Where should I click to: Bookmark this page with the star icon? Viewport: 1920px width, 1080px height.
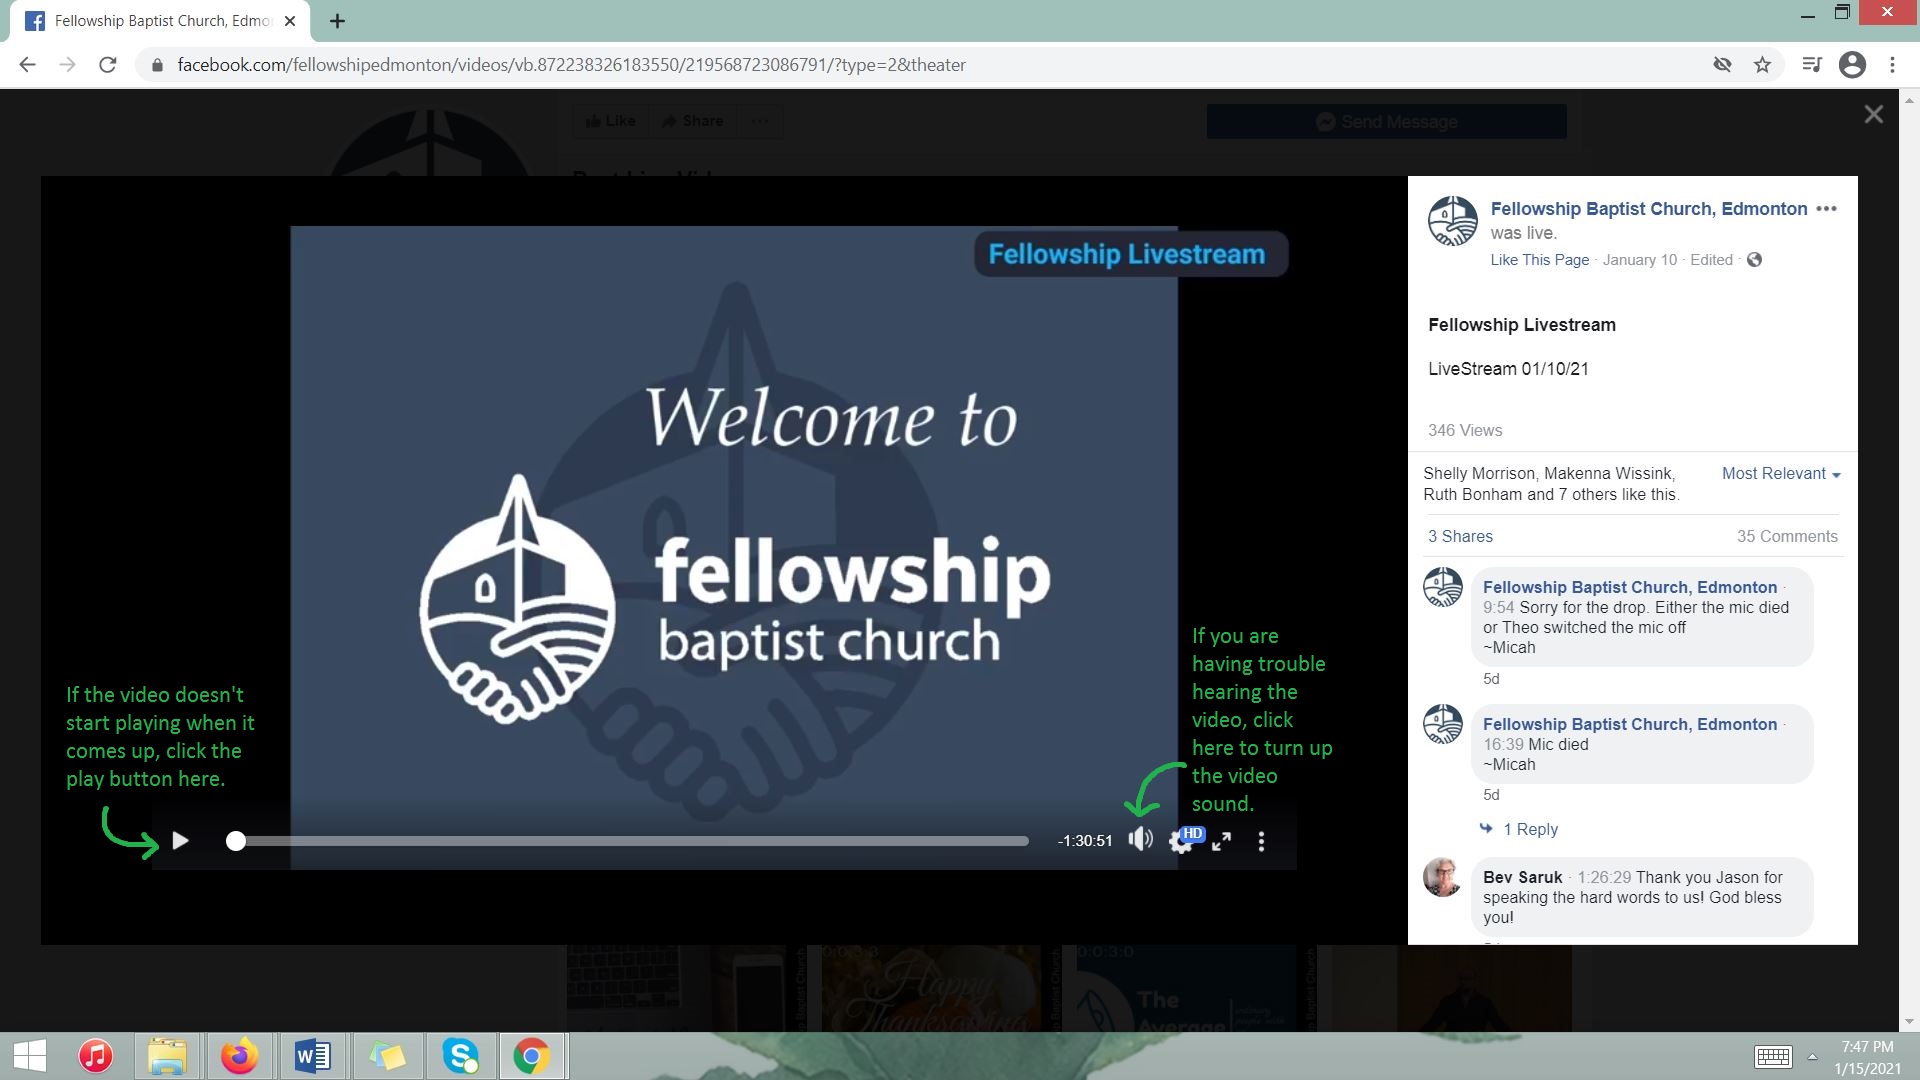(x=1762, y=65)
